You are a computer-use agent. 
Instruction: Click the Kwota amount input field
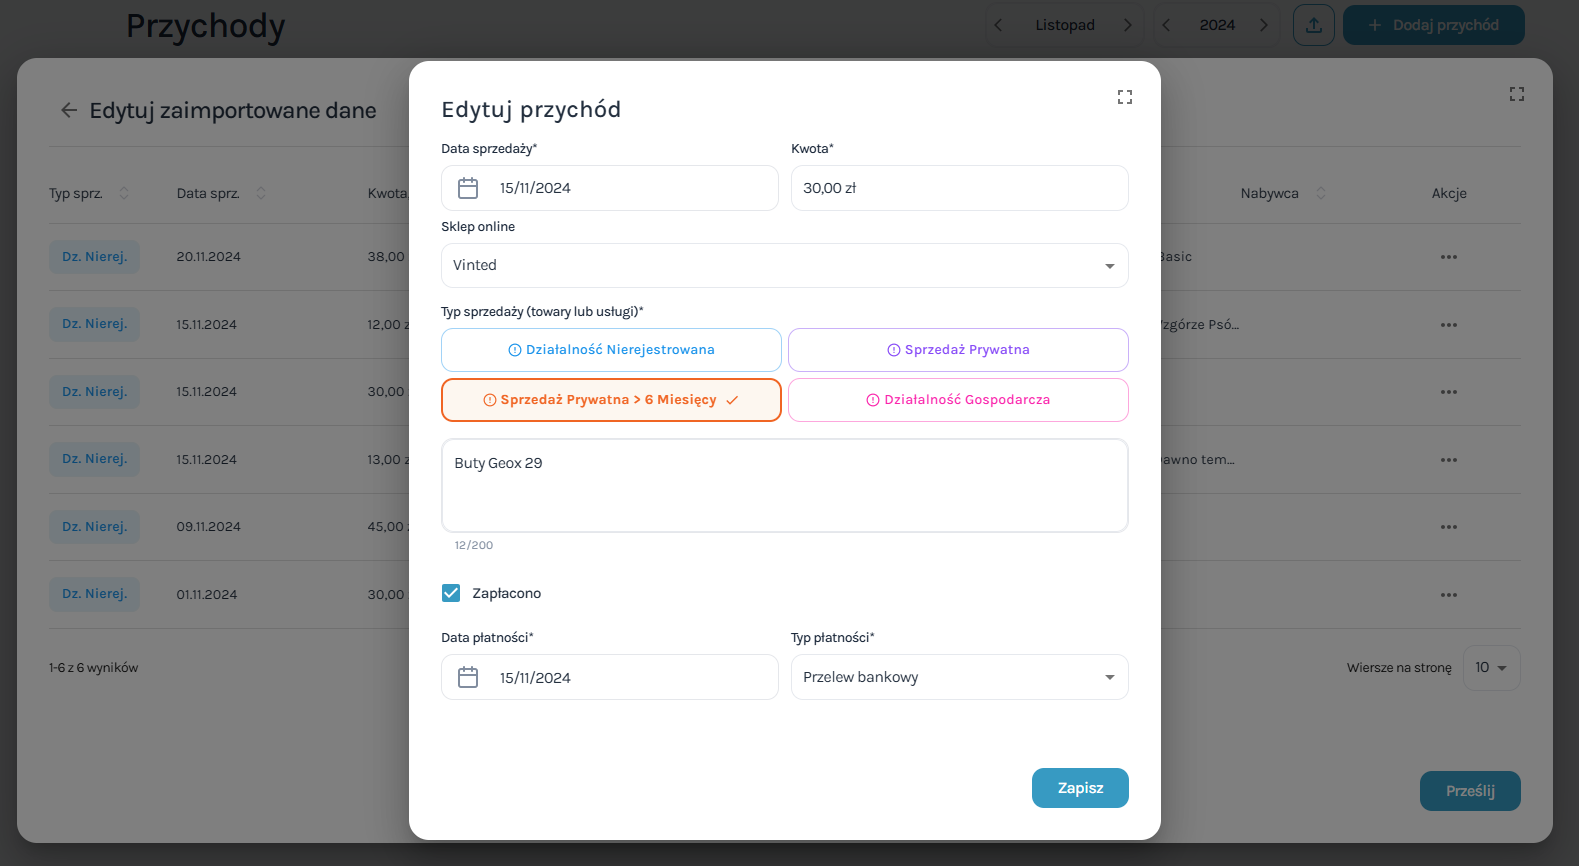coord(959,188)
